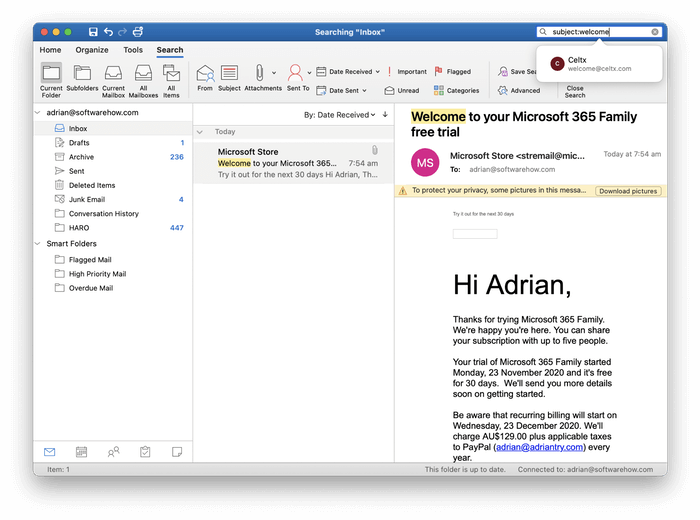This screenshot has height=520, width=700.
Task: Click recipient adrian@softwarehow.com in To field
Action: tap(512, 170)
